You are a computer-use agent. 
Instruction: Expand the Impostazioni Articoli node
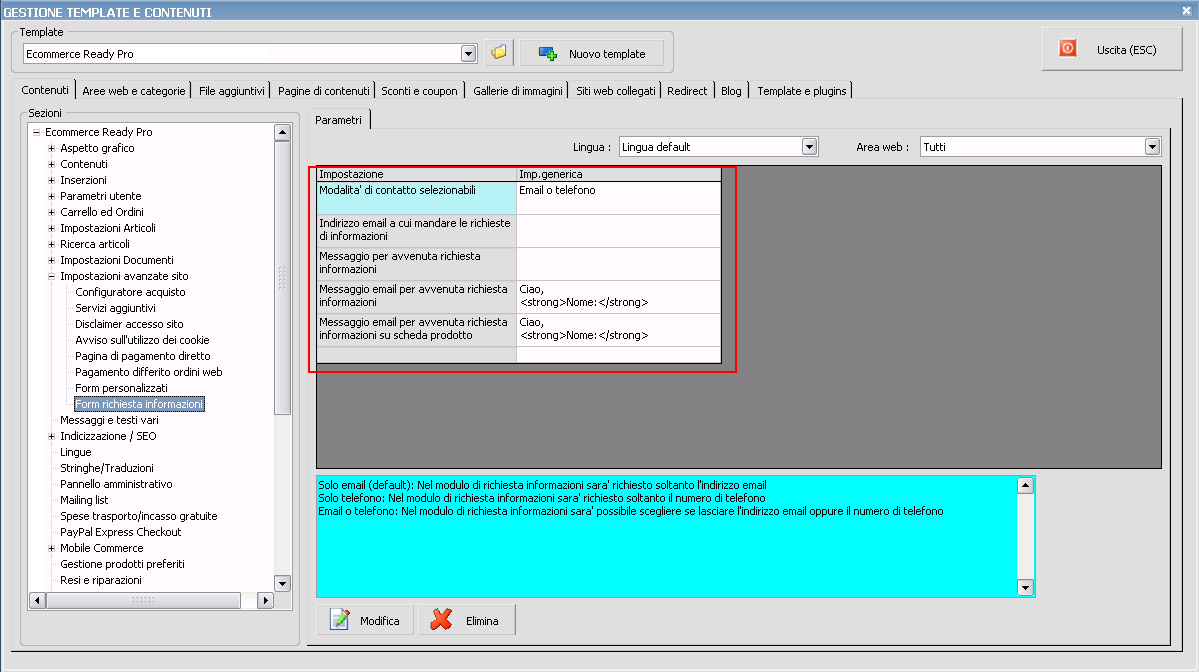tap(51, 229)
